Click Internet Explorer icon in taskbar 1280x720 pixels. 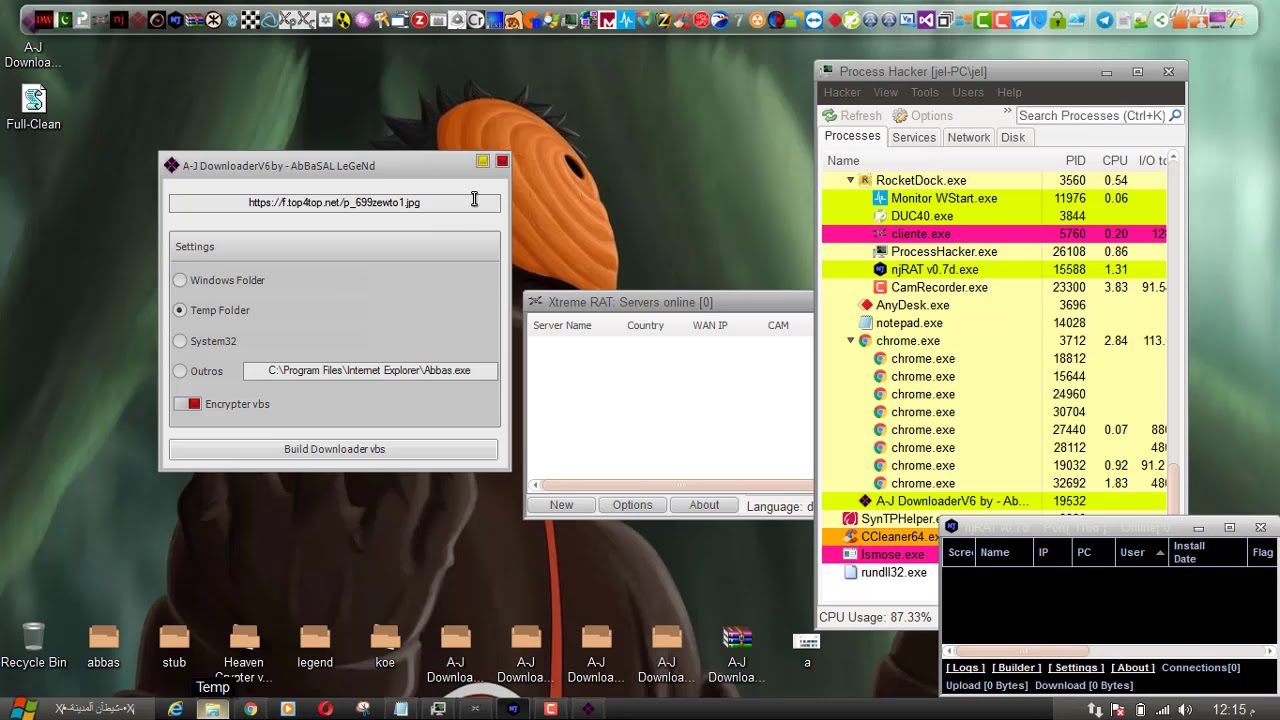click(176, 709)
